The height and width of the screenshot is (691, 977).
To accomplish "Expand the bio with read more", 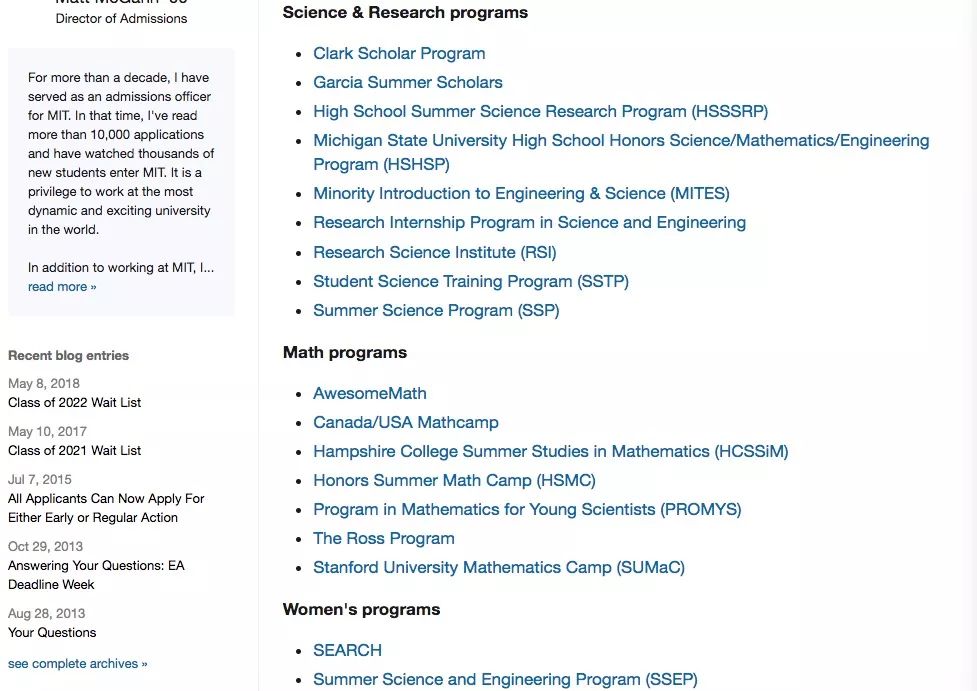I will (62, 287).
